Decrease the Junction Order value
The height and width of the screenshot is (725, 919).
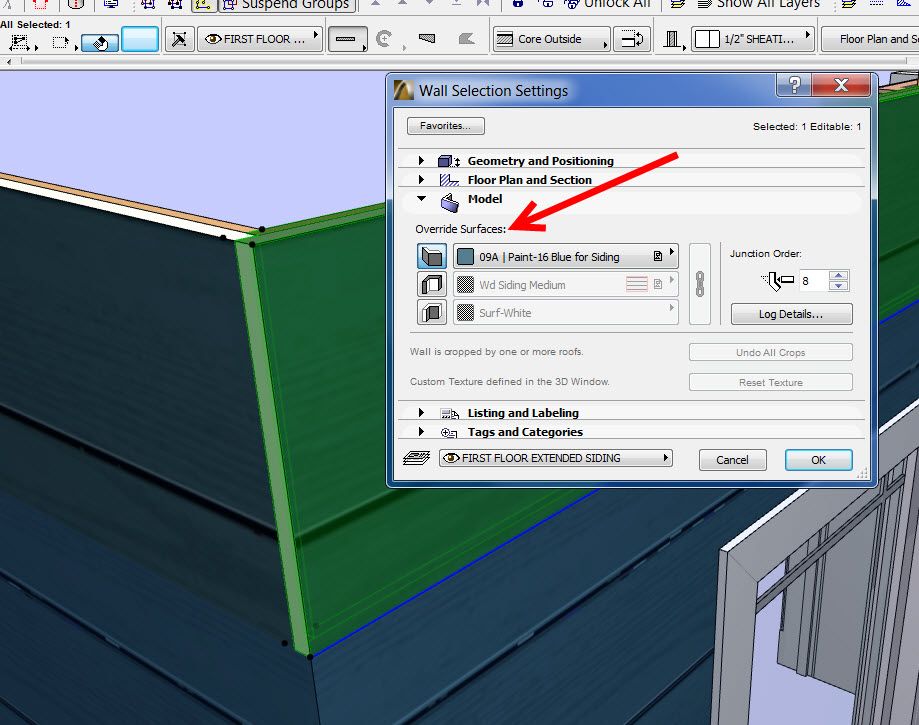[x=839, y=286]
